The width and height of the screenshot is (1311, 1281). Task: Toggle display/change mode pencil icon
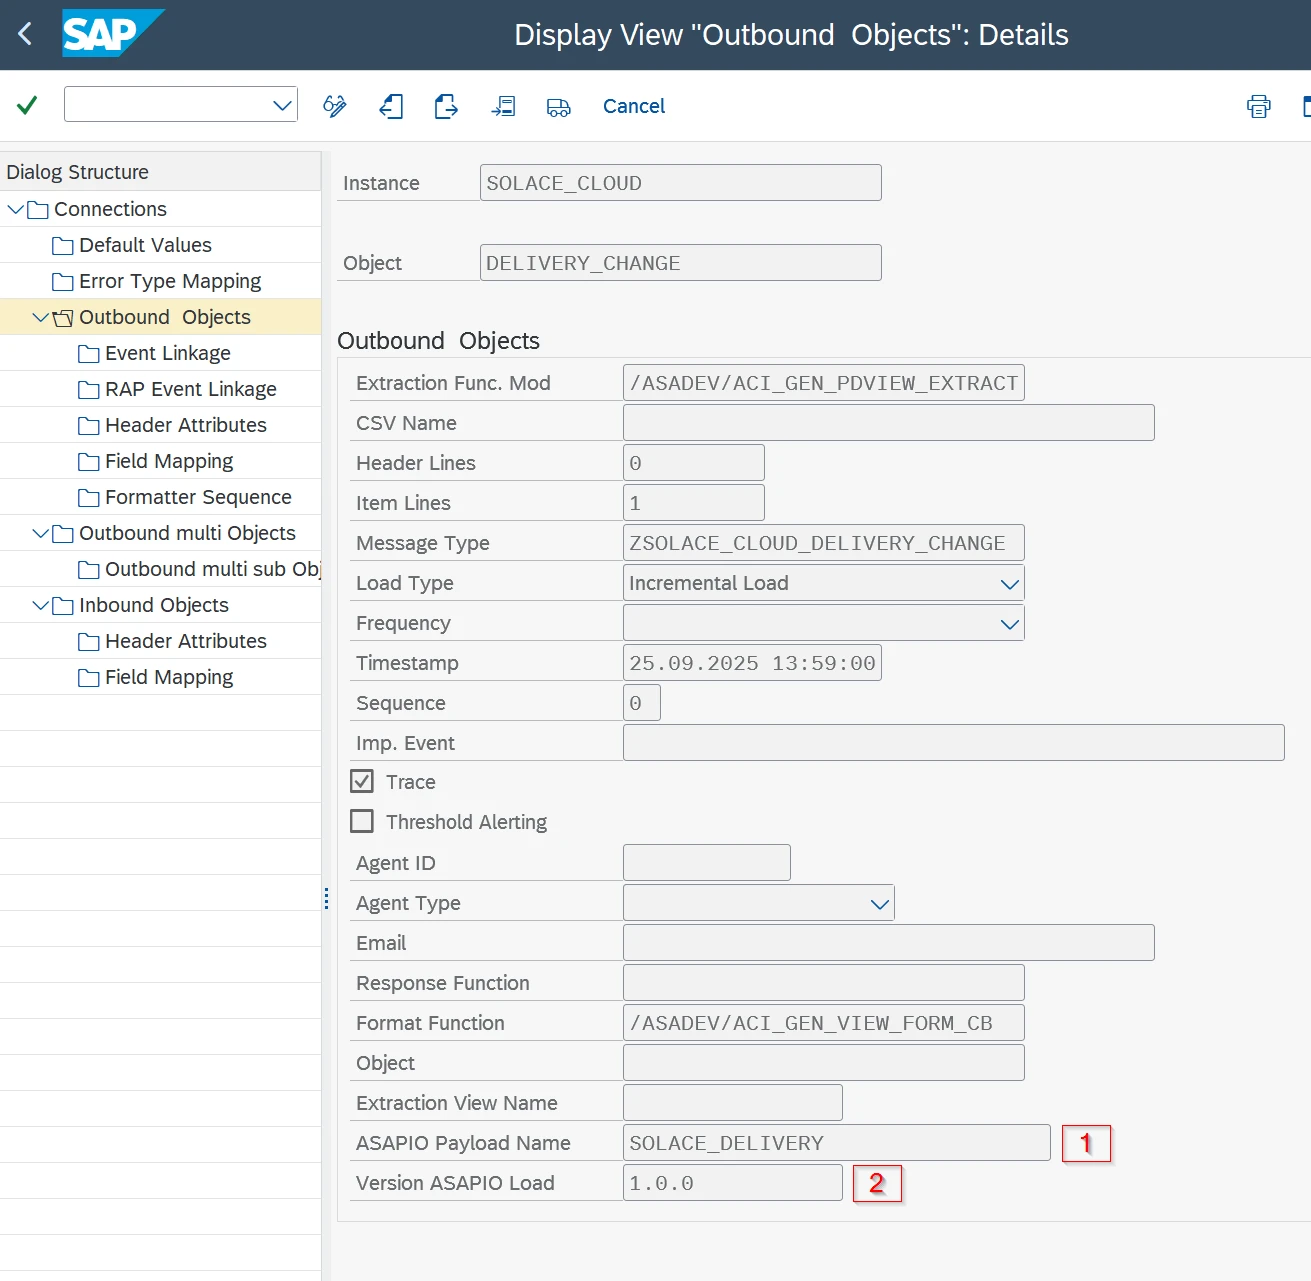335,106
